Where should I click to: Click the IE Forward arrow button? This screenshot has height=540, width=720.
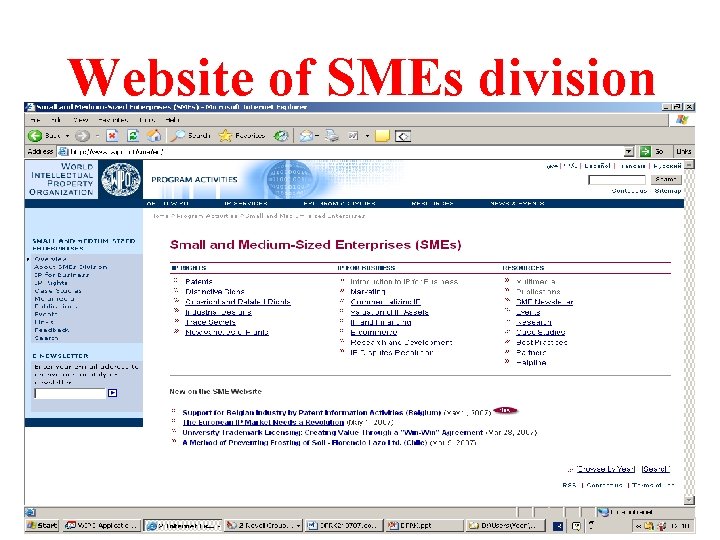(82, 135)
